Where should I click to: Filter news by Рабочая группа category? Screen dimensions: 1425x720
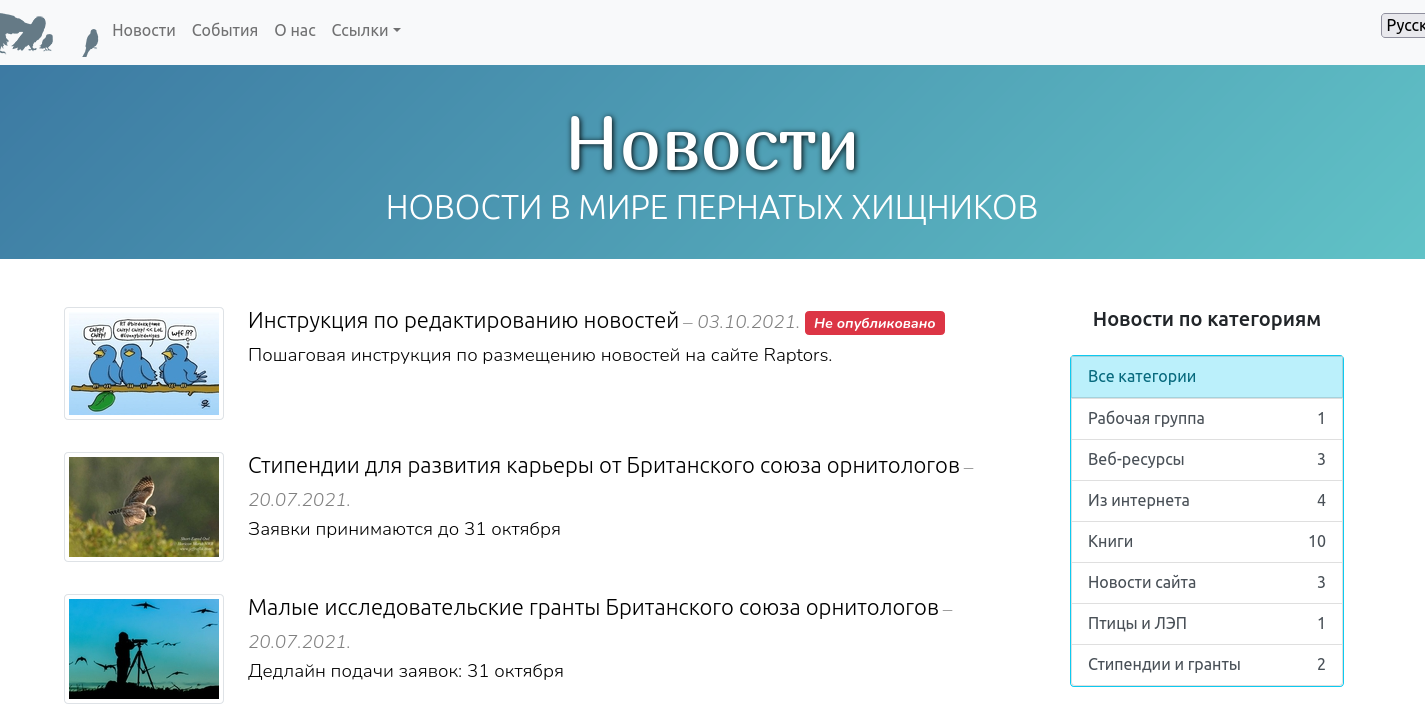pyautogui.click(x=1206, y=419)
